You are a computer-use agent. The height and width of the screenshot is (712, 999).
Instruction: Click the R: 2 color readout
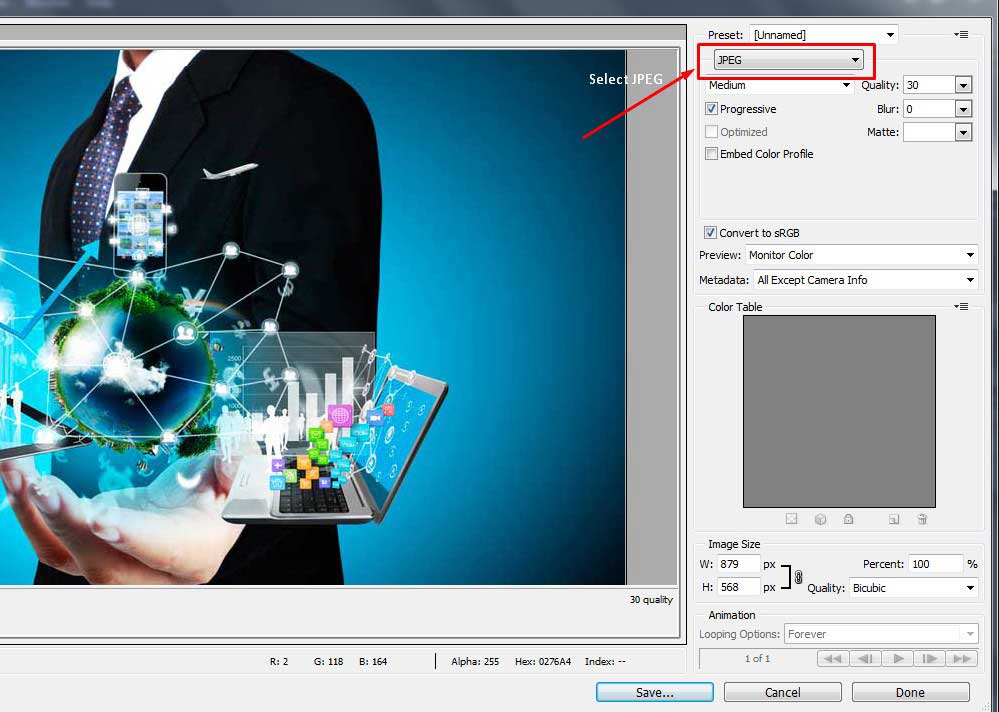(x=279, y=662)
